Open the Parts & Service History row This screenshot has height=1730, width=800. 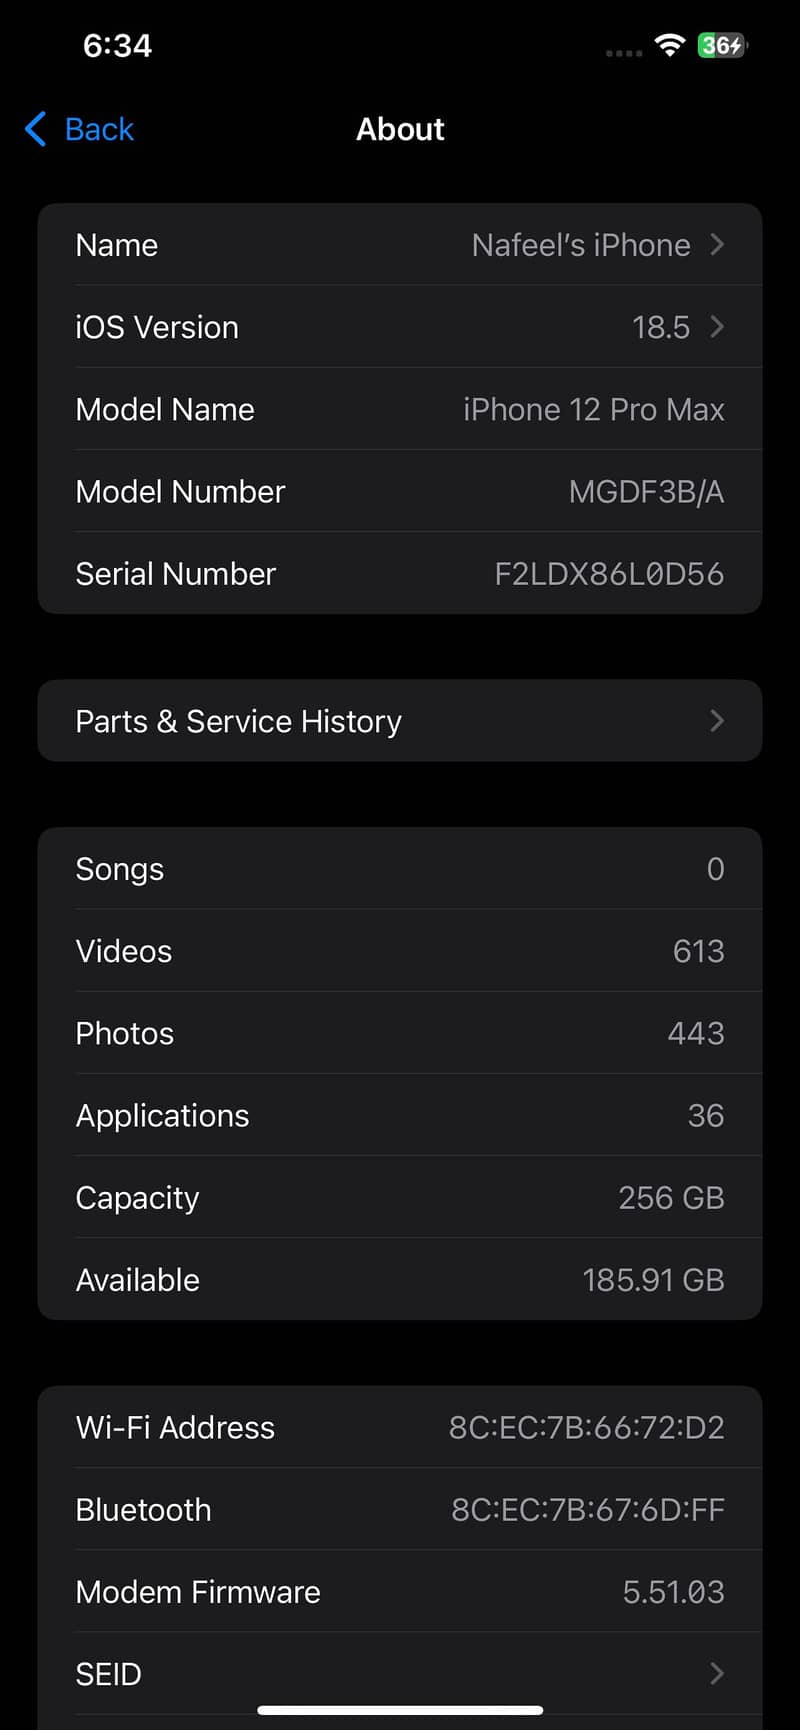point(400,721)
